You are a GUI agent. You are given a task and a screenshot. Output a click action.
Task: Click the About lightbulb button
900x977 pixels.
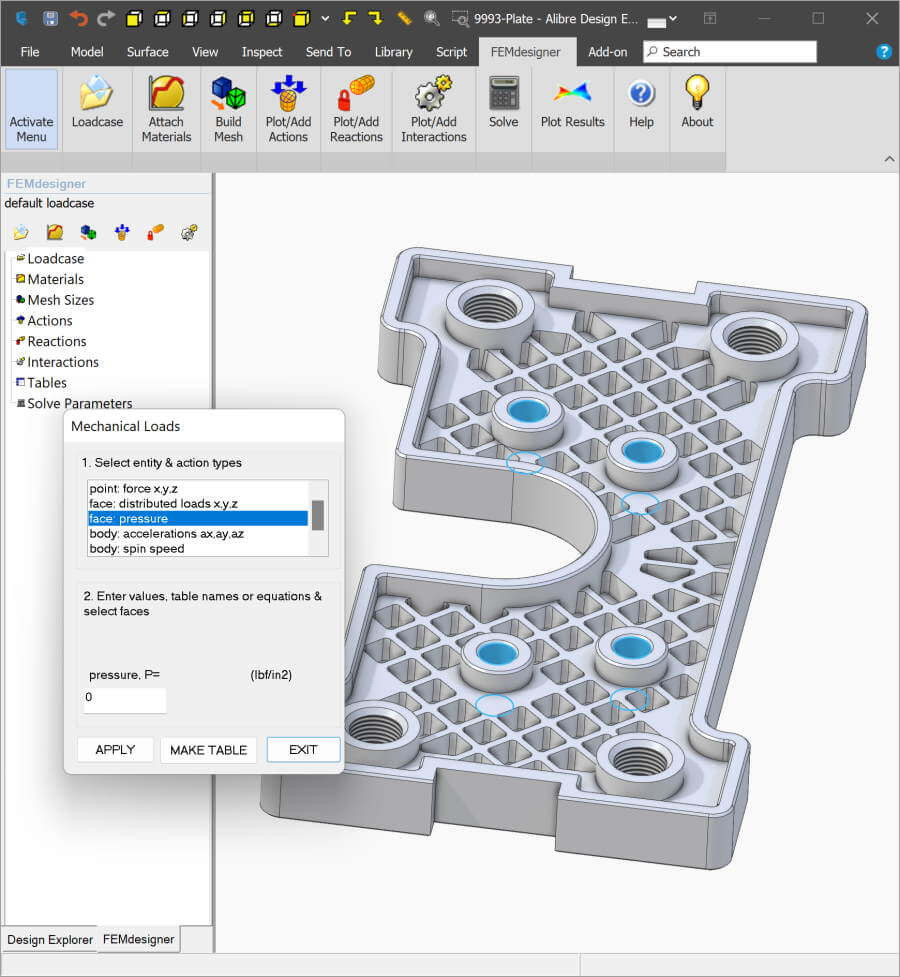697,103
